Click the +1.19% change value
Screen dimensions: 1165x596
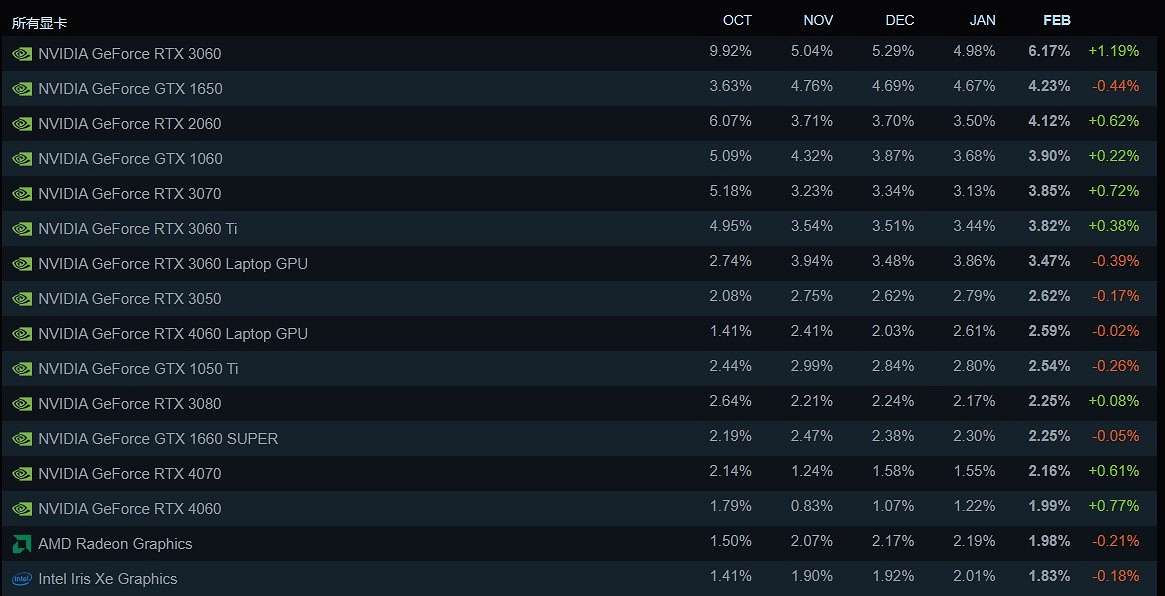pos(1114,51)
